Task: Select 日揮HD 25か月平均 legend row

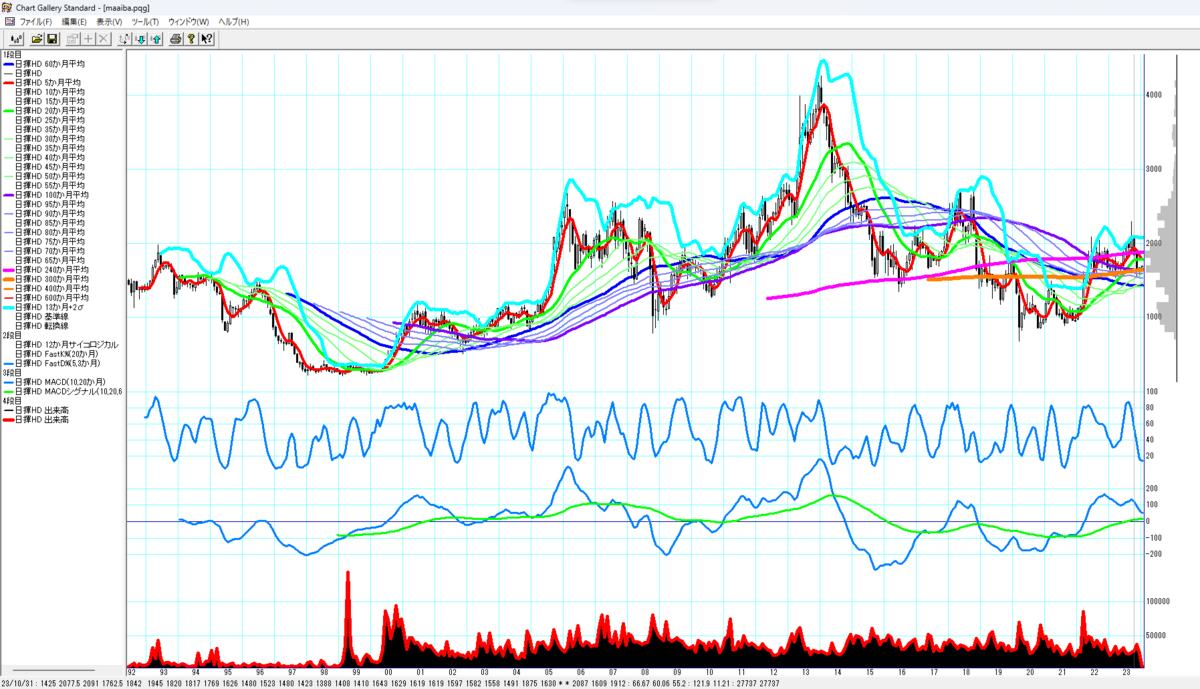Action: 50,120
